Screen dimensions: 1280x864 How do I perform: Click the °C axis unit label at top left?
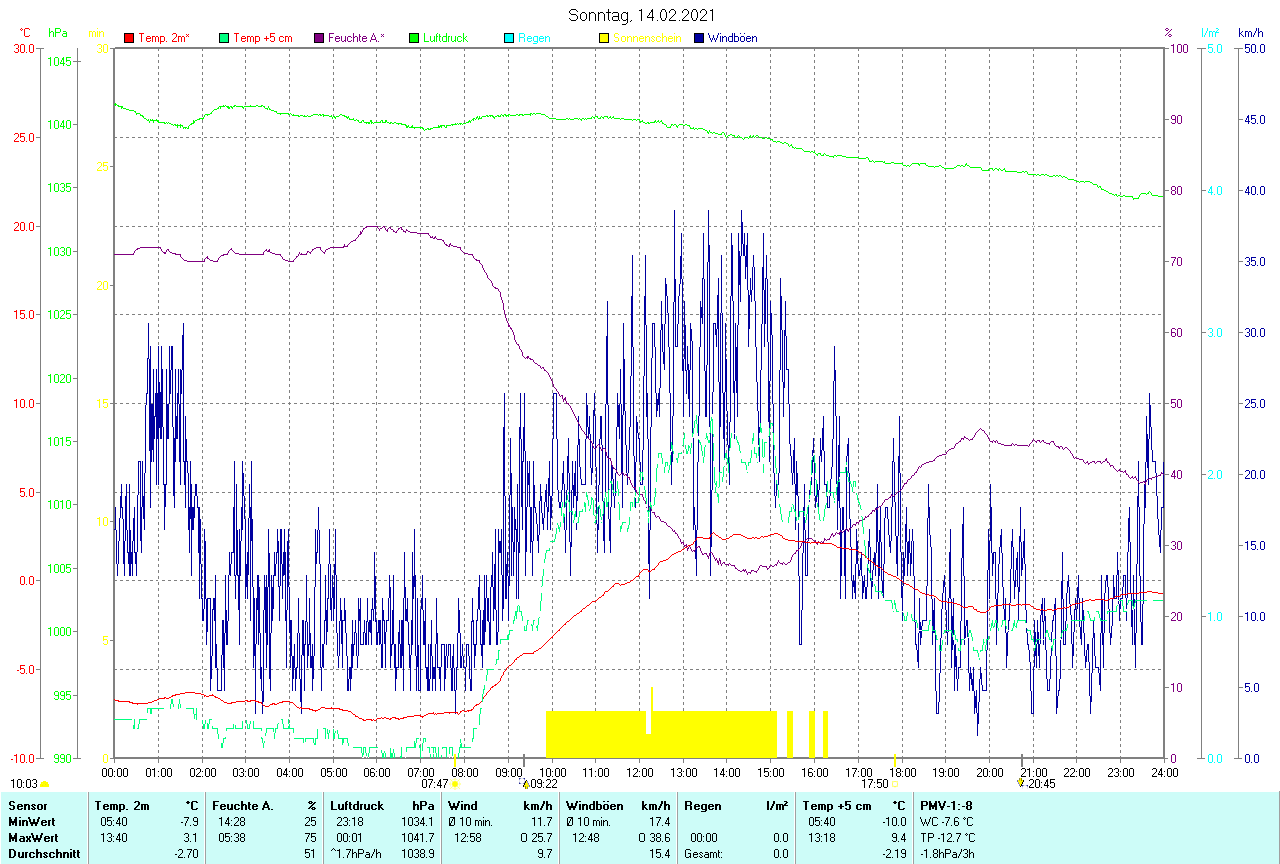click(25, 32)
